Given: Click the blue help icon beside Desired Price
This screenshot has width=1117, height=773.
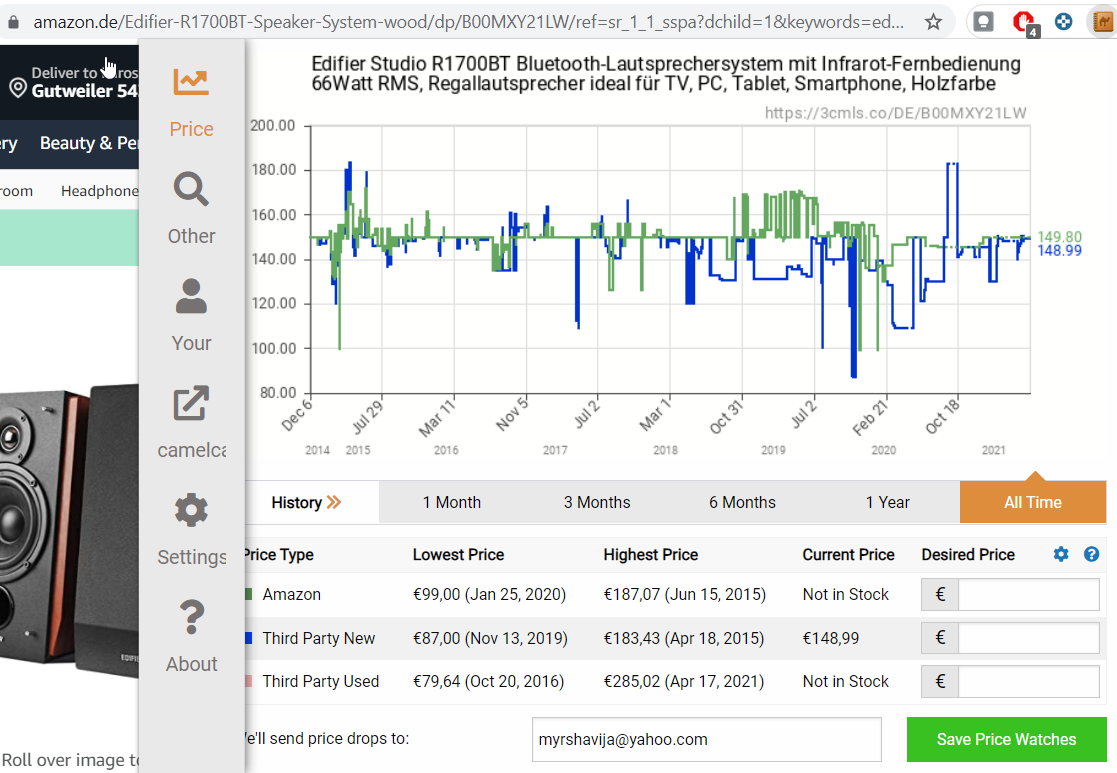Looking at the screenshot, I should point(1091,554).
